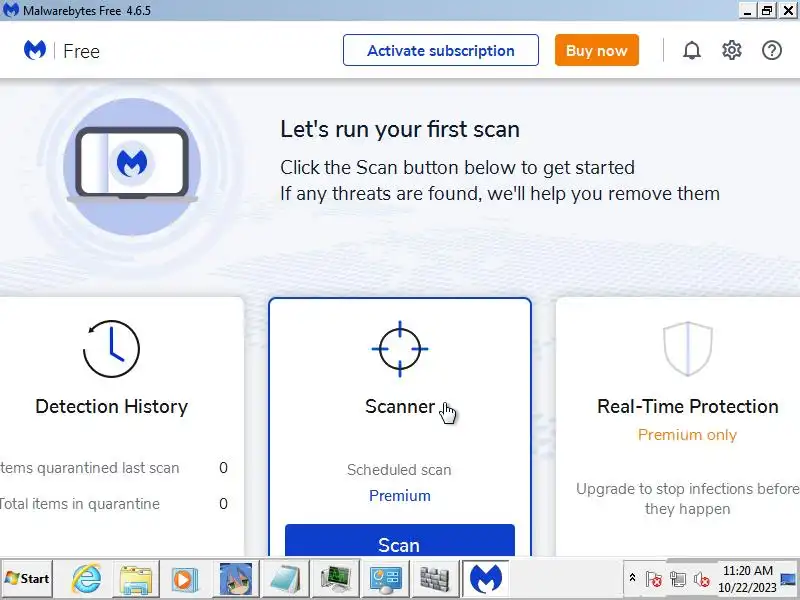Click the Scanner crosshair icon
Image resolution: width=800 pixels, height=600 pixels.
(x=399, y=349)
